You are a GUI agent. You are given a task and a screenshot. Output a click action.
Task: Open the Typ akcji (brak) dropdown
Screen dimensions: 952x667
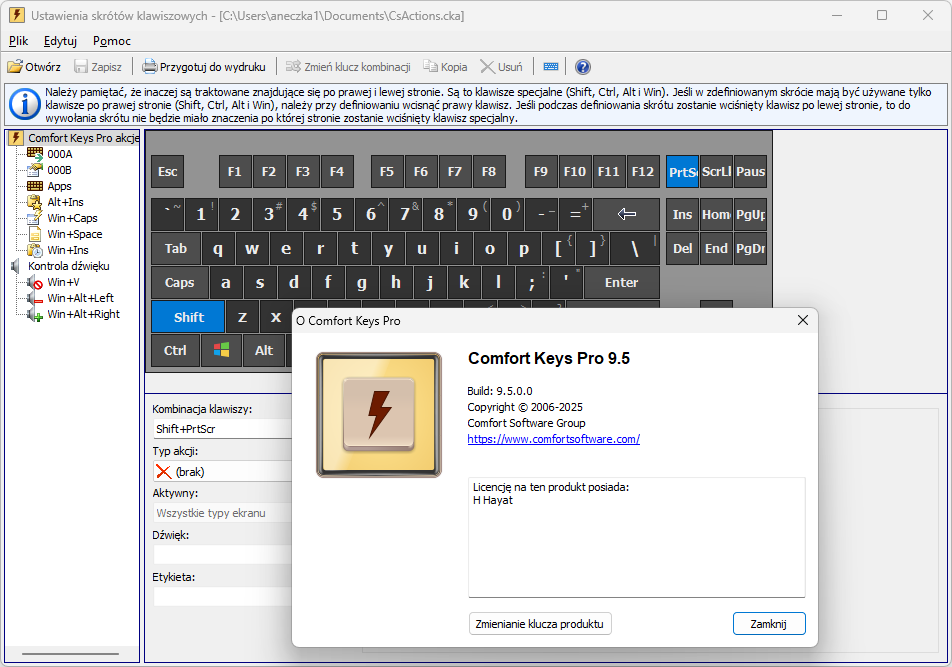coord(223,472)
